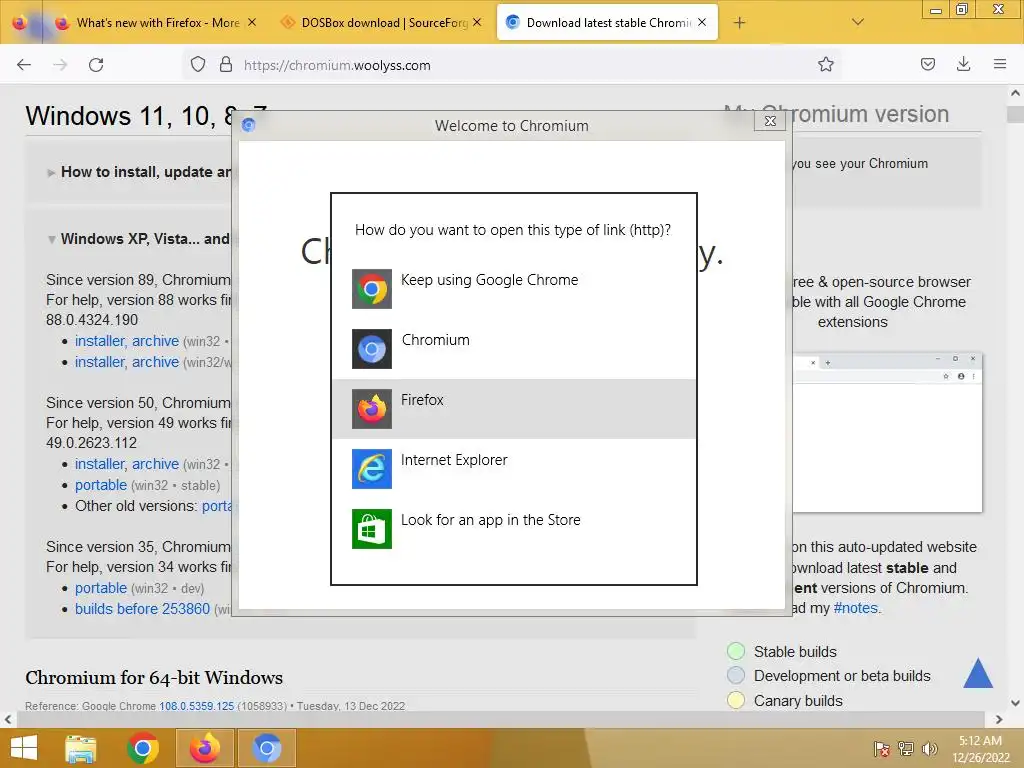Open Google Chrome from the taskbar

143,748
